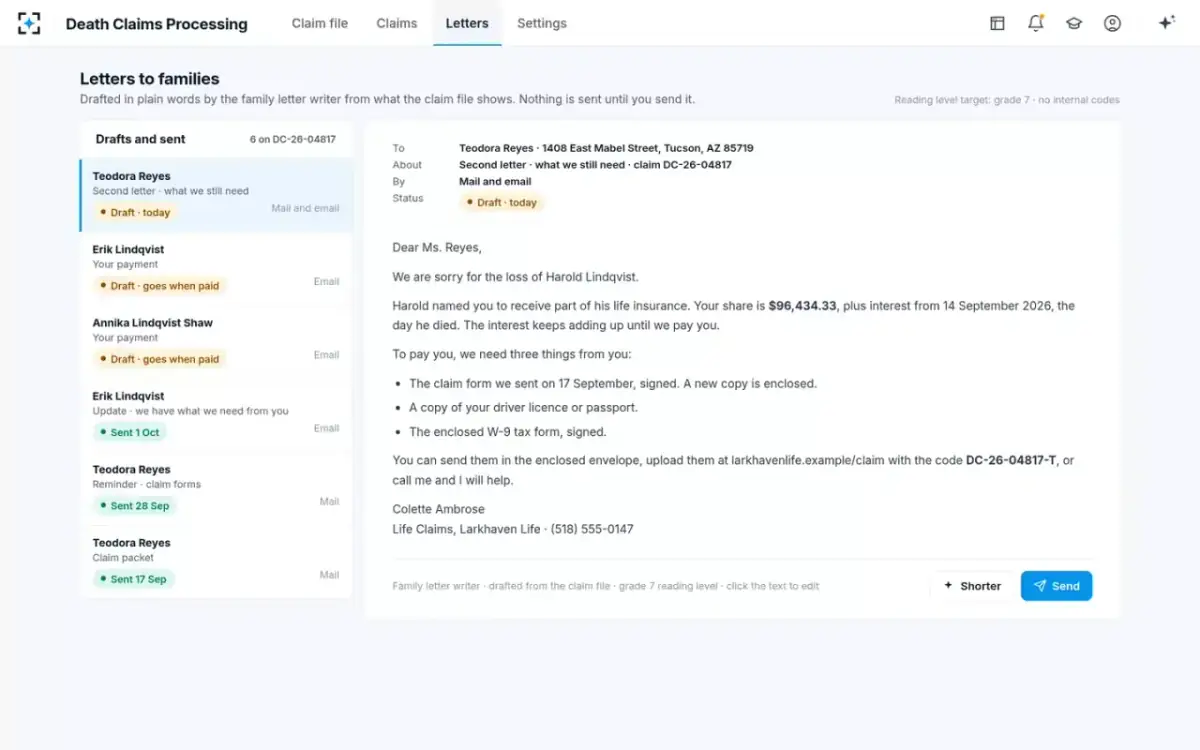Click the claim form bullet about 17 September
1200x750 pixels.
point(613,384)
